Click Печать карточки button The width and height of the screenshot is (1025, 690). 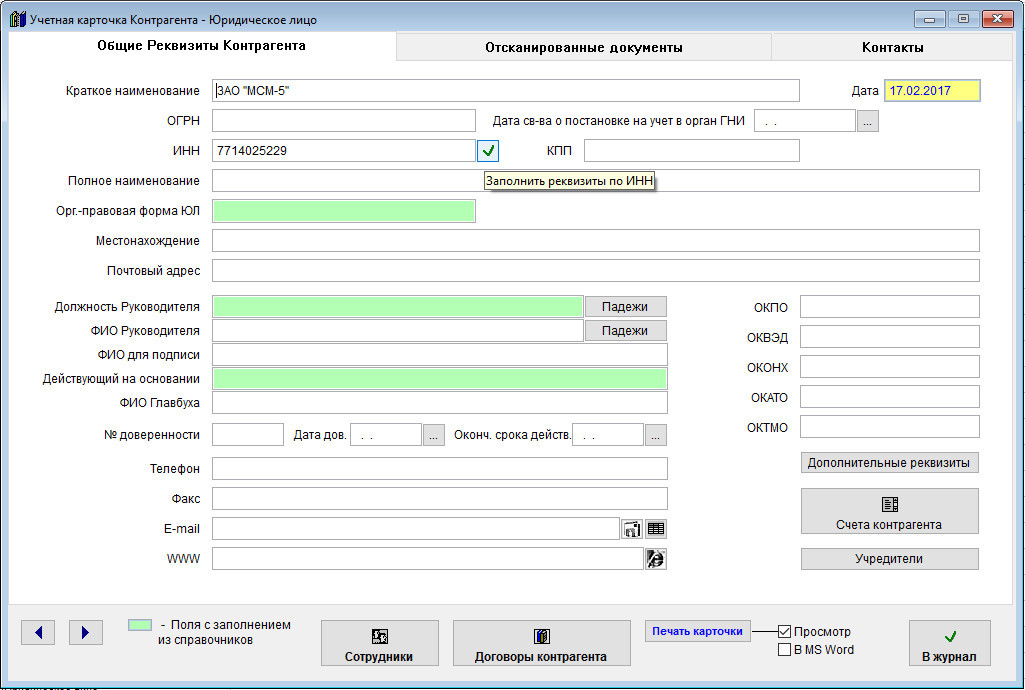coord(697,631)
